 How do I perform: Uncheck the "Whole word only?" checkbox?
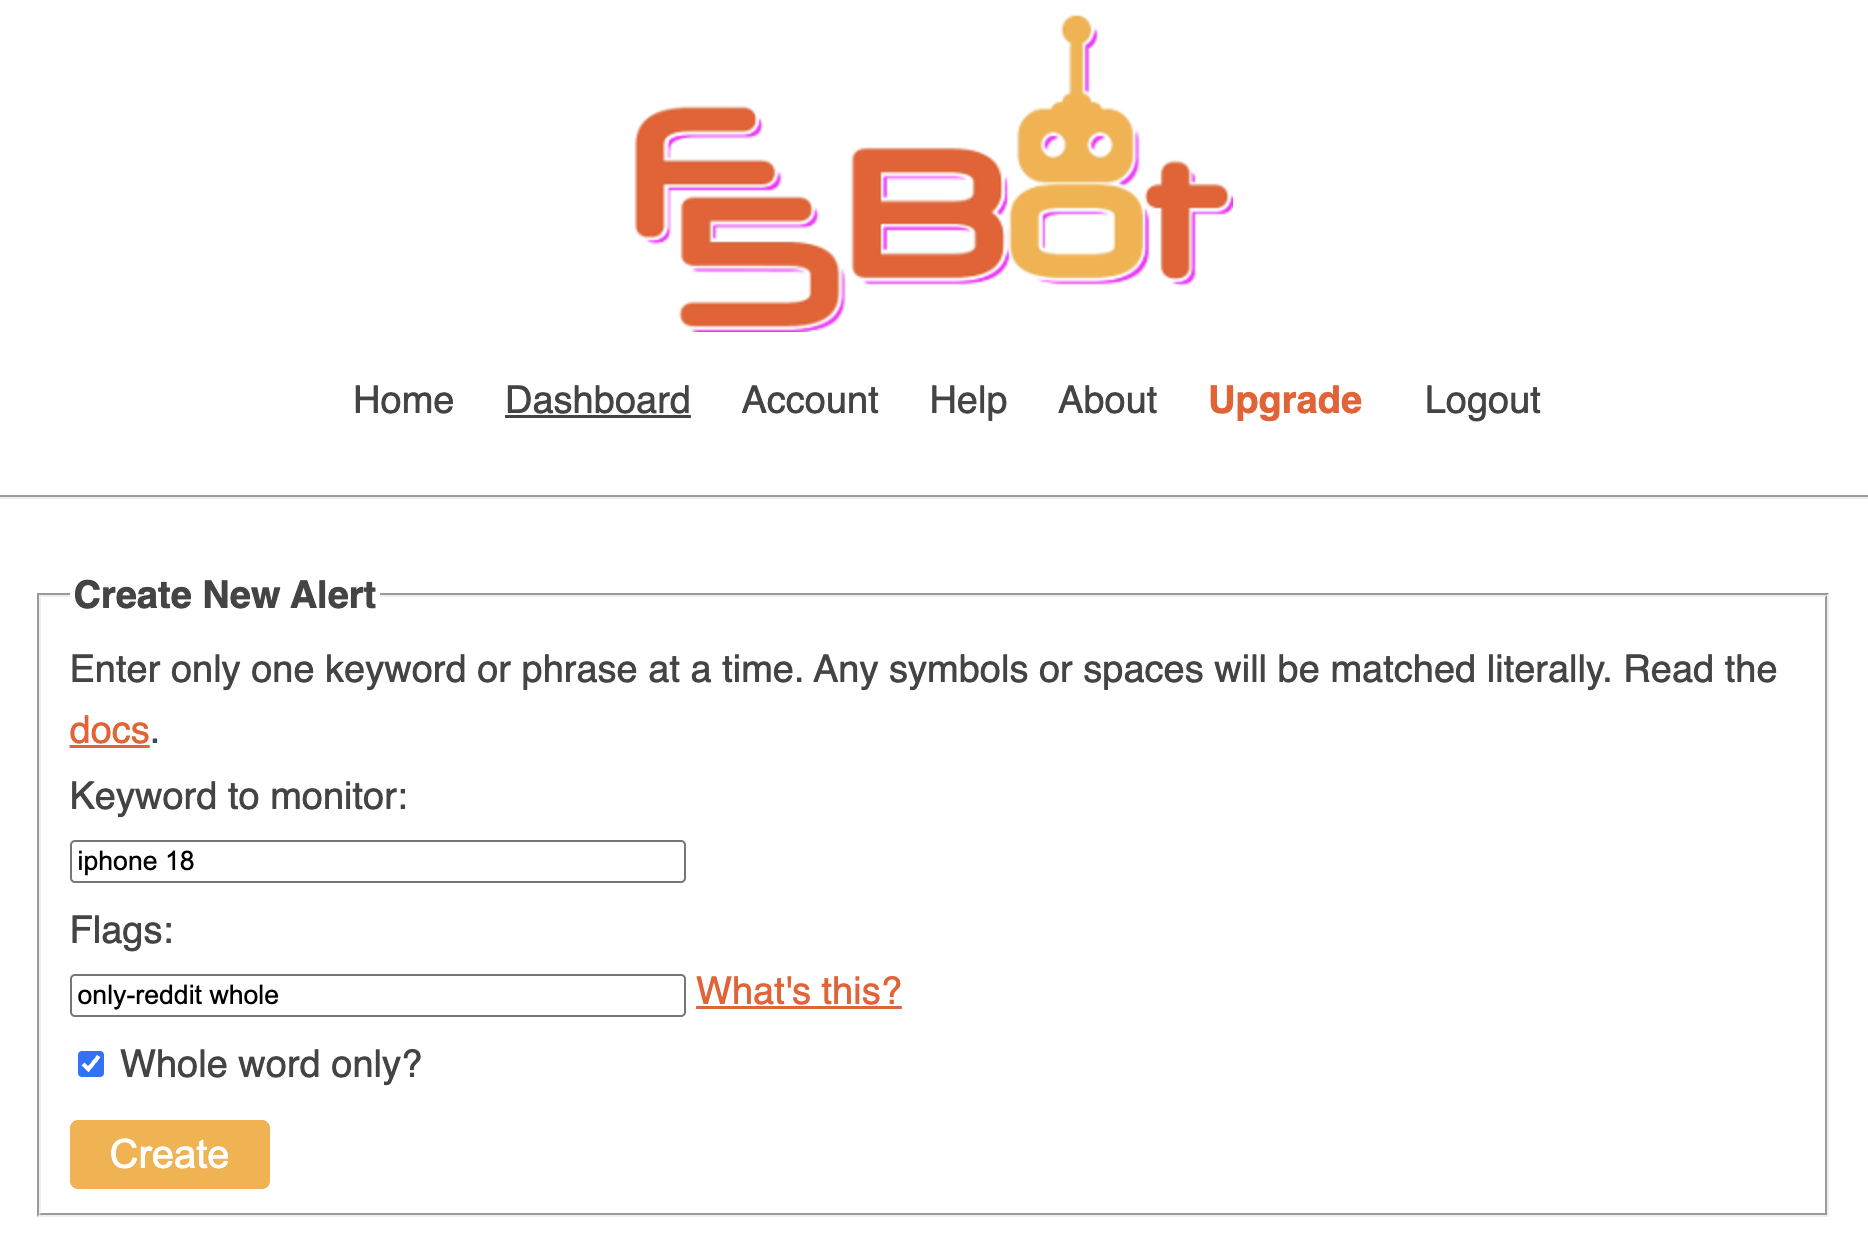click(x=91, y=1064)
